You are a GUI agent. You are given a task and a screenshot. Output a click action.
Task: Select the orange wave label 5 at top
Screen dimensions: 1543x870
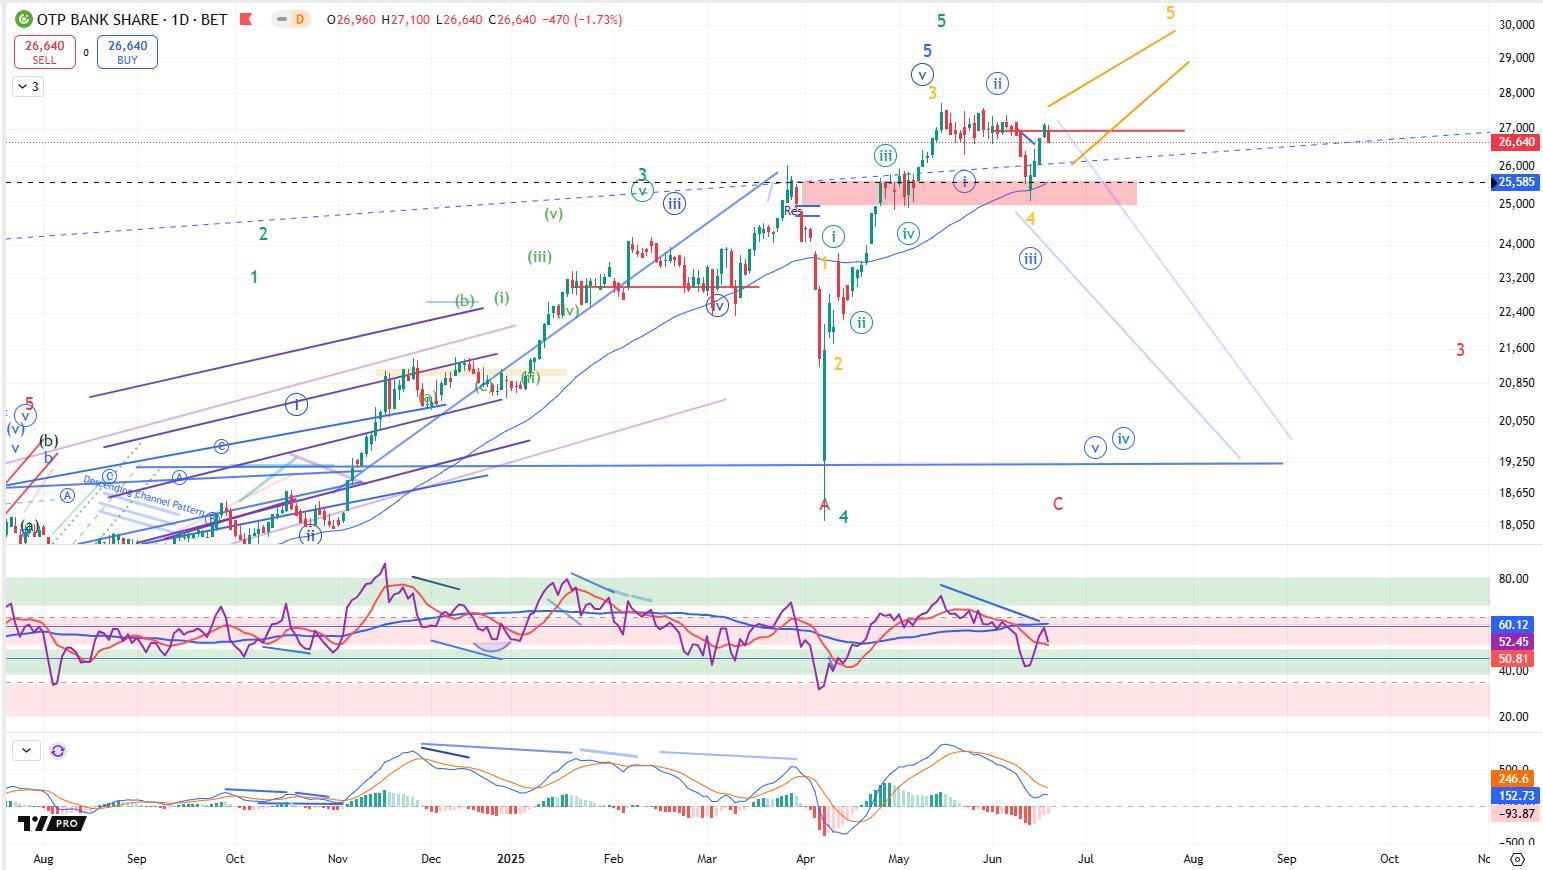tap(1170, 14)
